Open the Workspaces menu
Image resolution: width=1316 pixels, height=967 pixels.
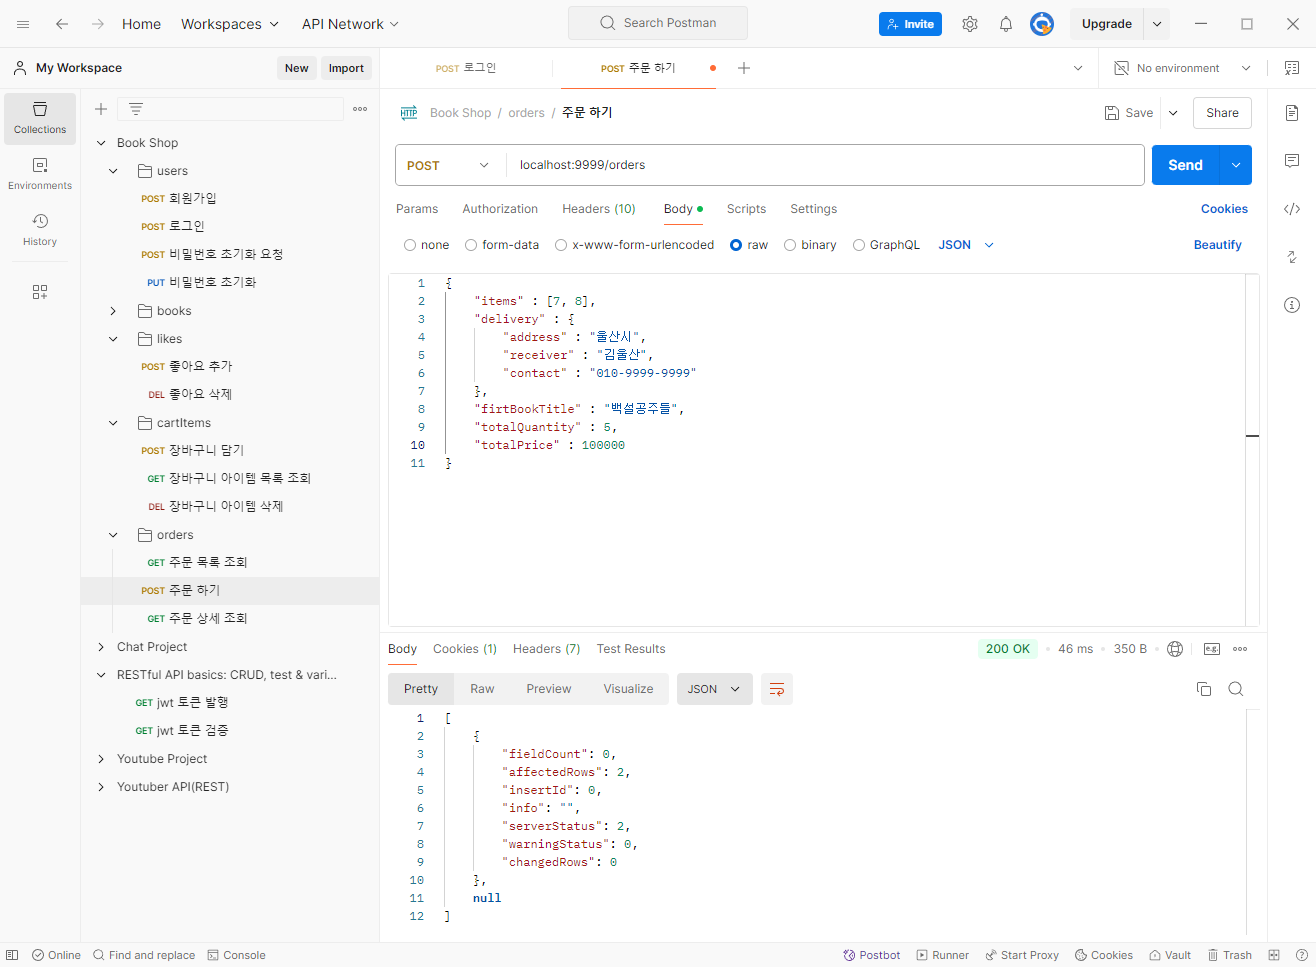230,24
